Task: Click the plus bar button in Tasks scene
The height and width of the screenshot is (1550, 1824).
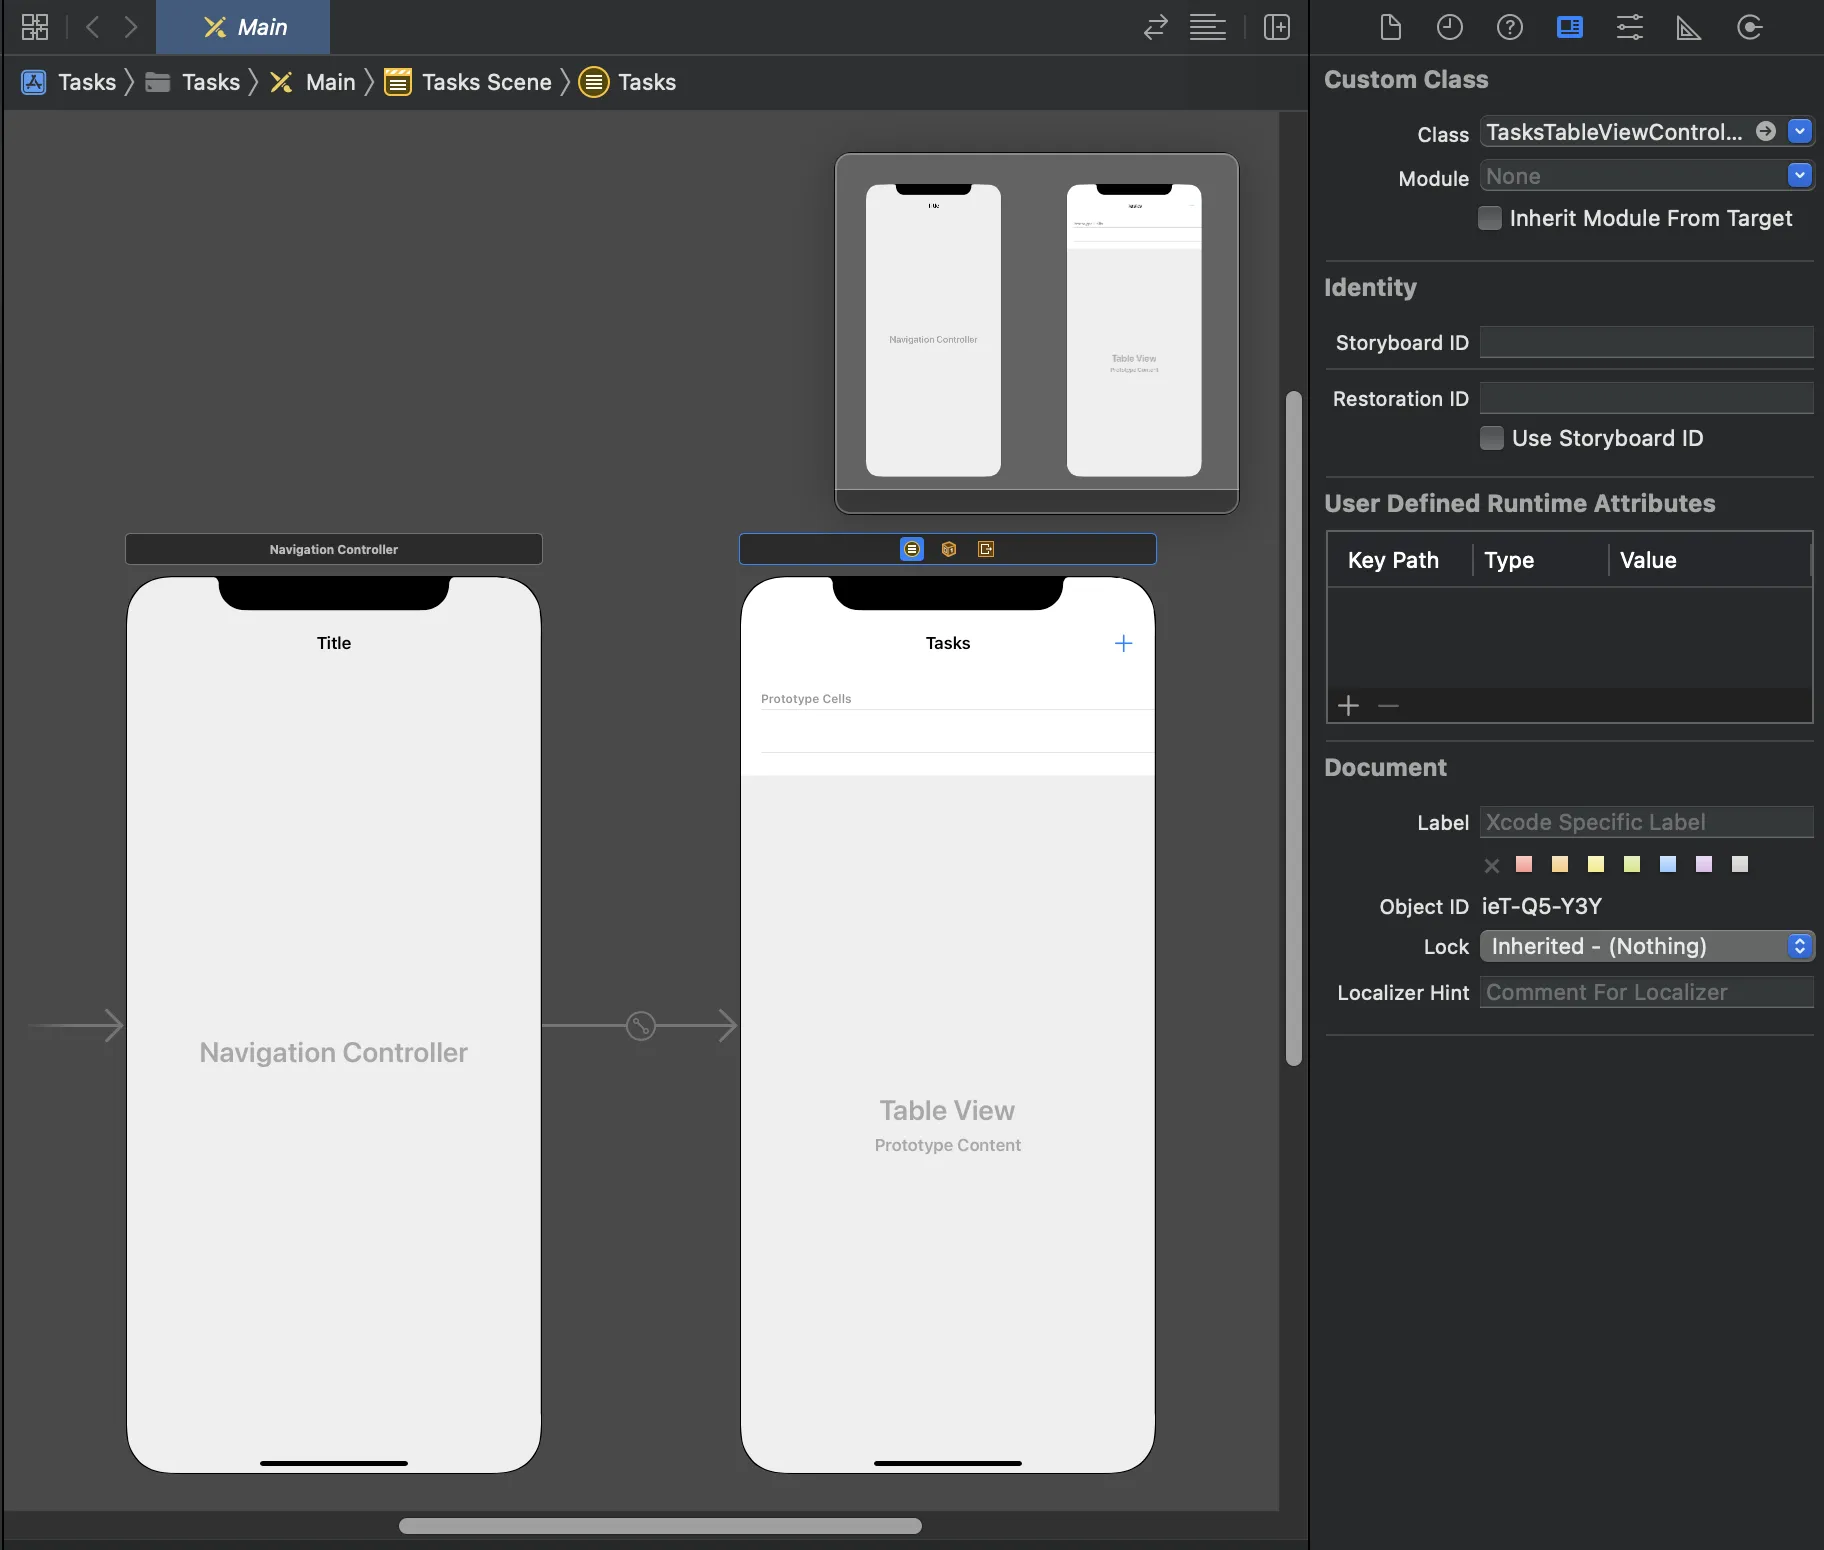Action: click(x=1123, y=643)
